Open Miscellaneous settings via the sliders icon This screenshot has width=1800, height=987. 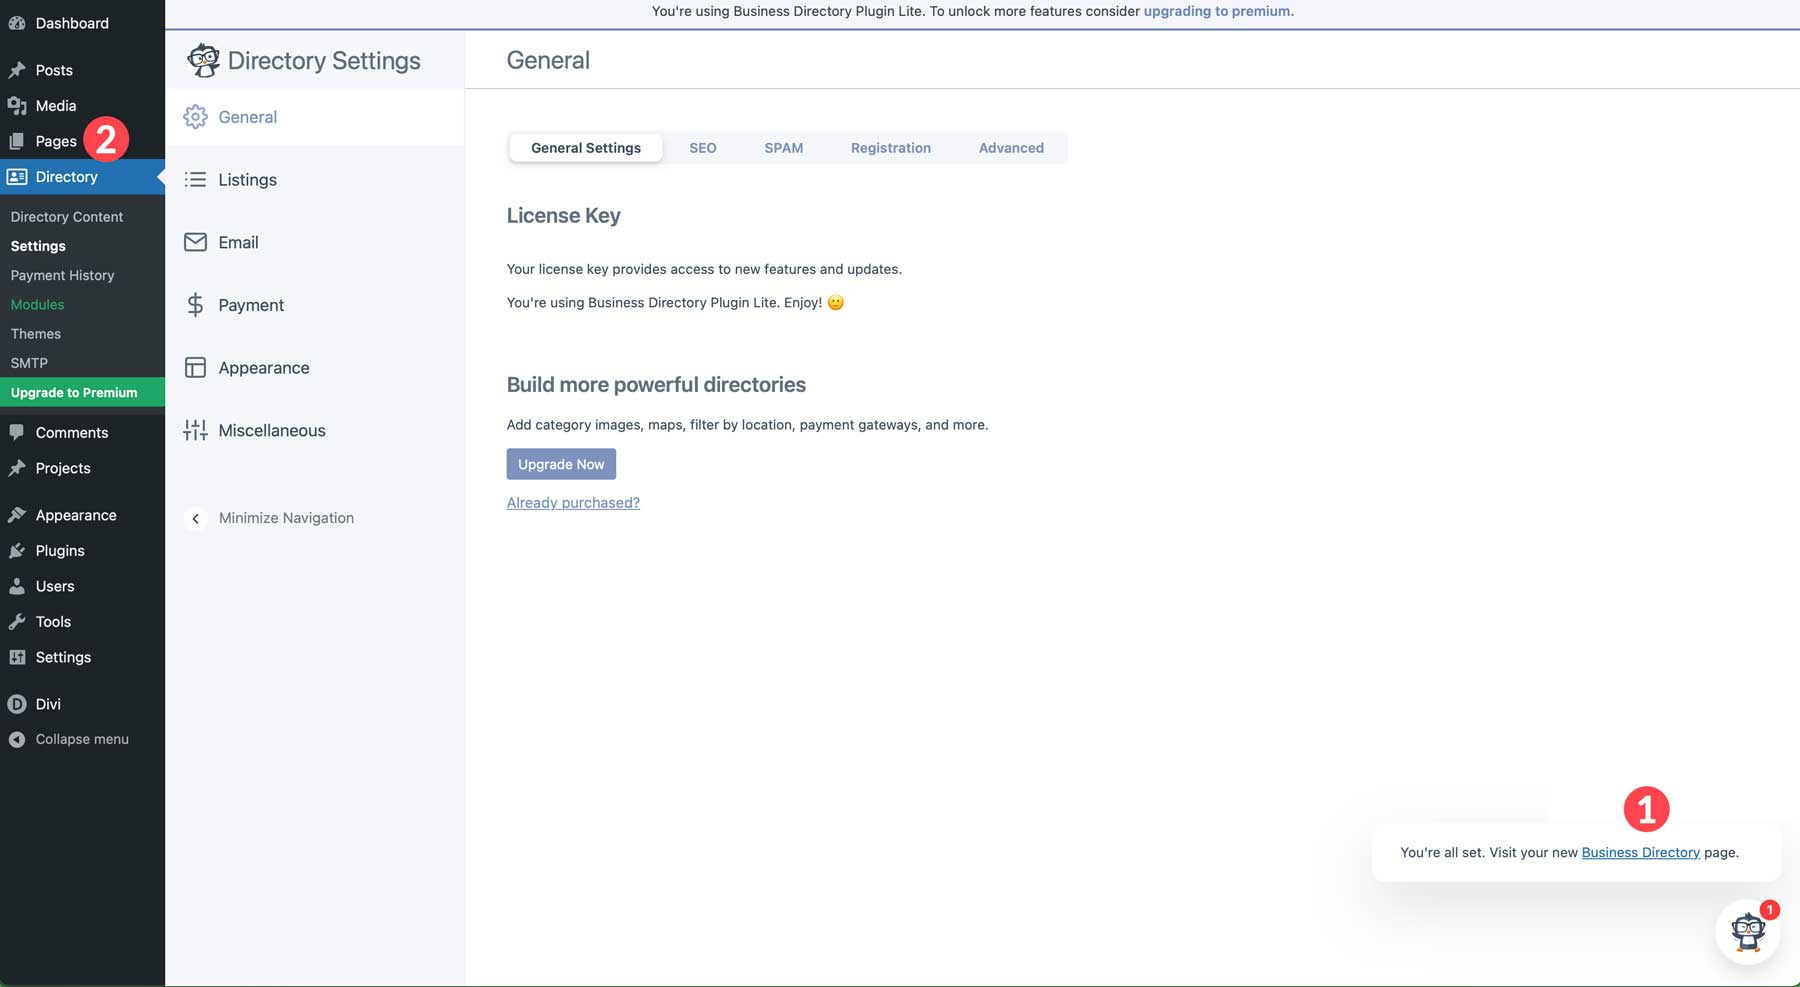(x=196, y=430)
